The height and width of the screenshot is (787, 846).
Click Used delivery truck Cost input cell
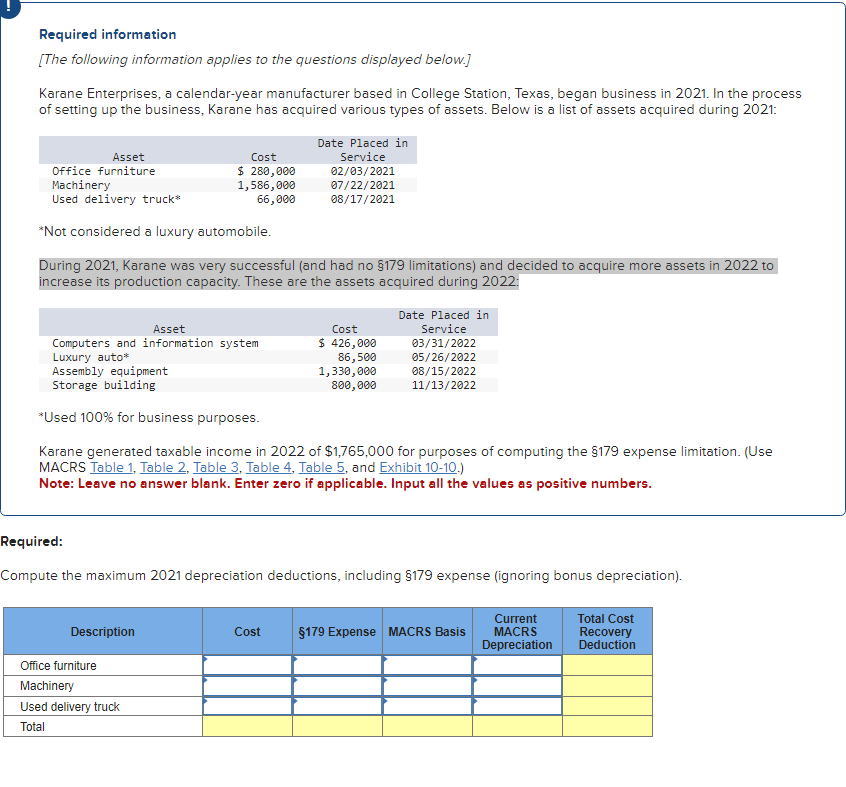click(x=248, y=706)
